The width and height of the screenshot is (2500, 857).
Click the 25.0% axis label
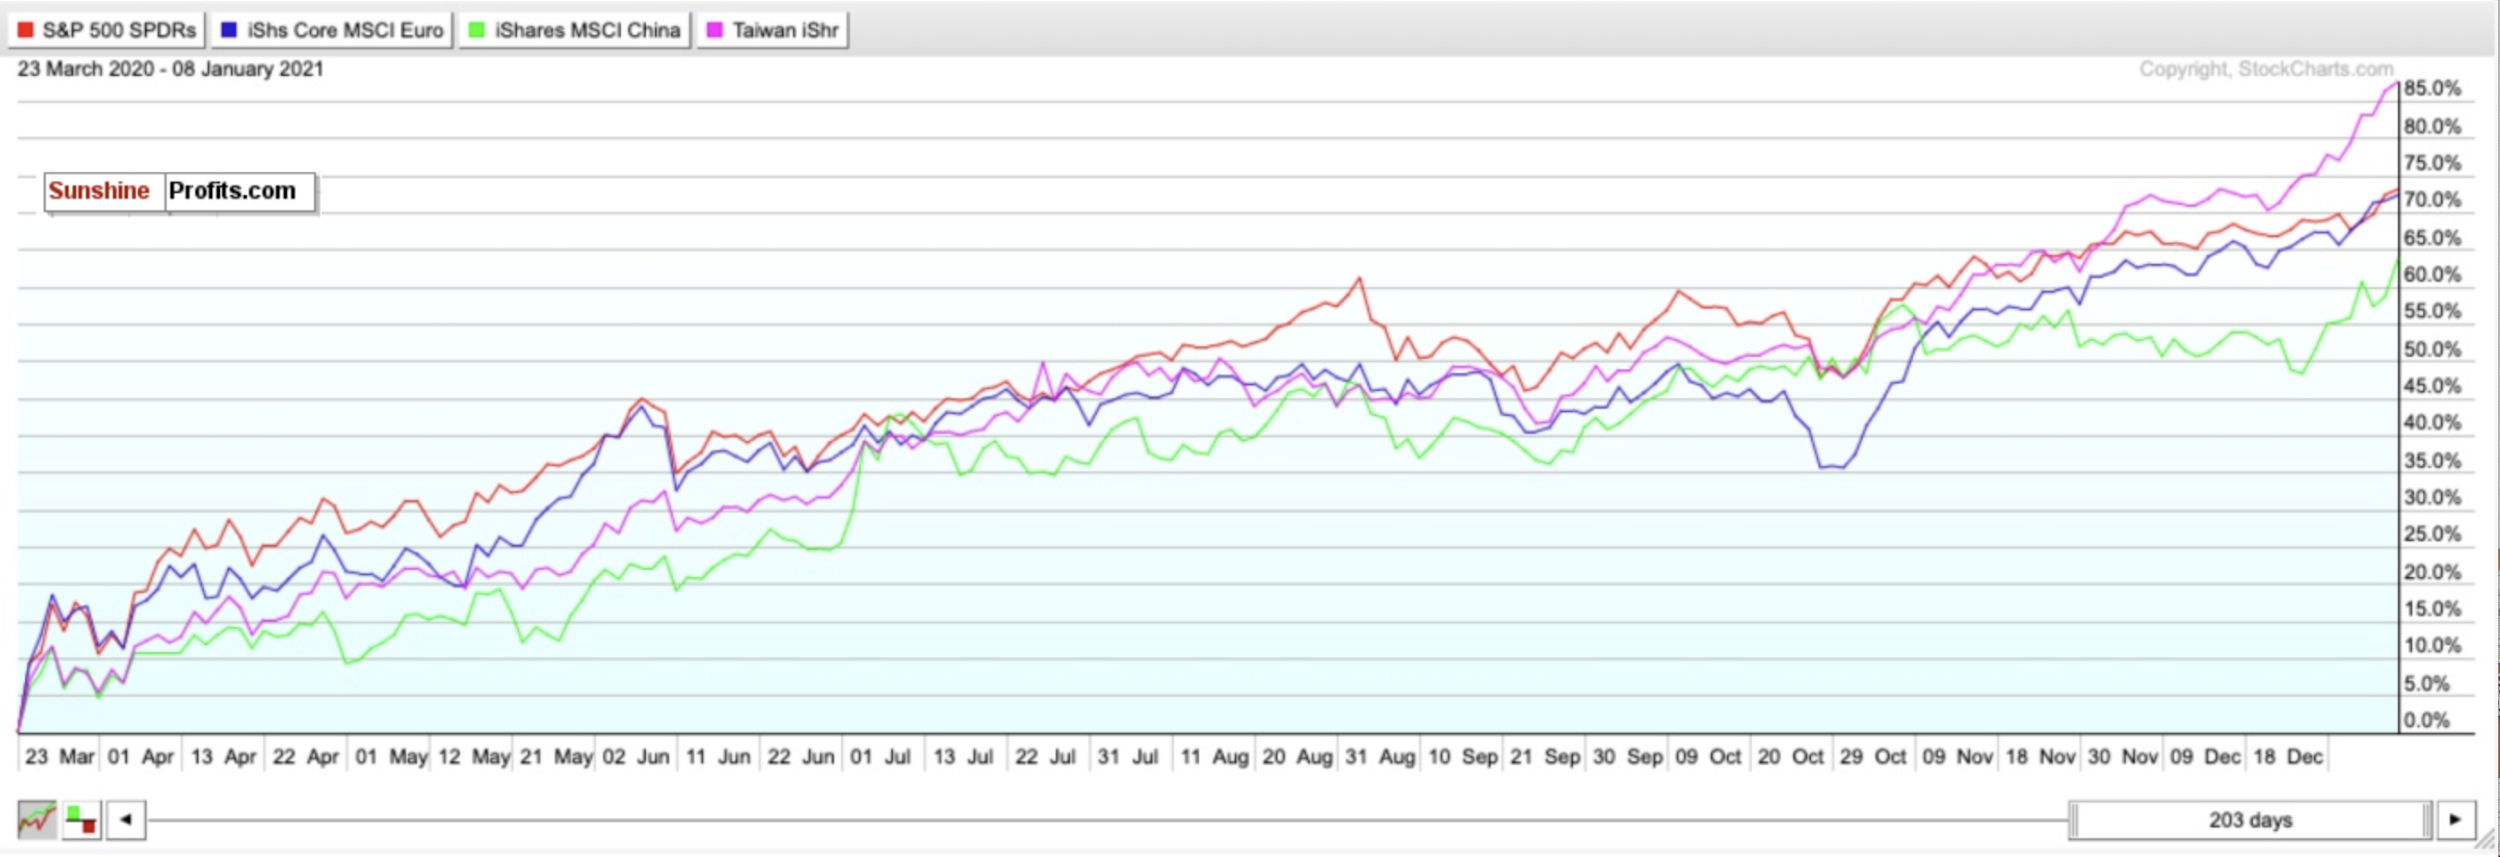(2432, 534)
